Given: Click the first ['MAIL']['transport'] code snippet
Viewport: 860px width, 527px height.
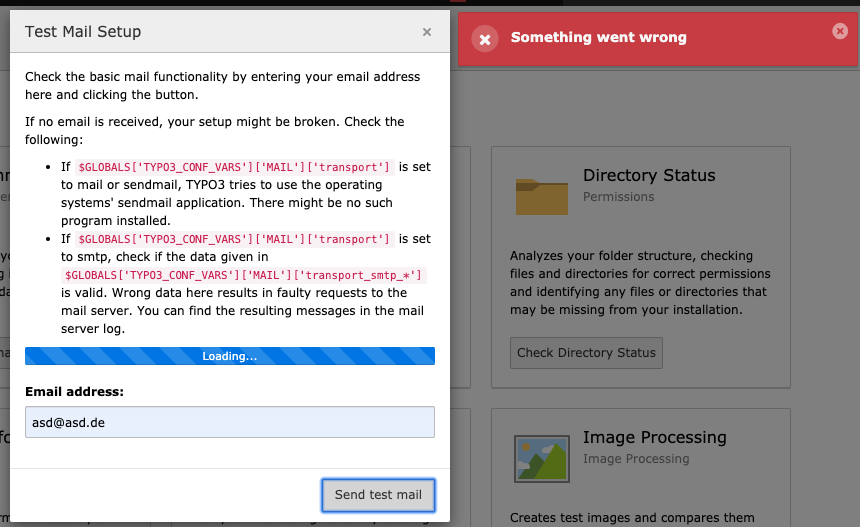Looking at the screenshot, I should click(x=234, y=167).
